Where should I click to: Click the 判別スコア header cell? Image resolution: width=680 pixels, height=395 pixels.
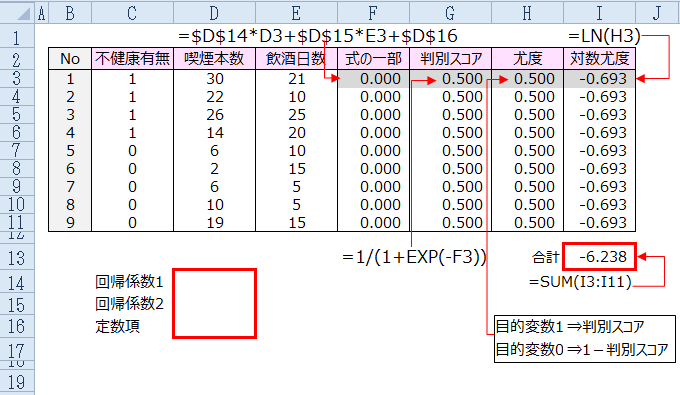[x=450, y=59]
